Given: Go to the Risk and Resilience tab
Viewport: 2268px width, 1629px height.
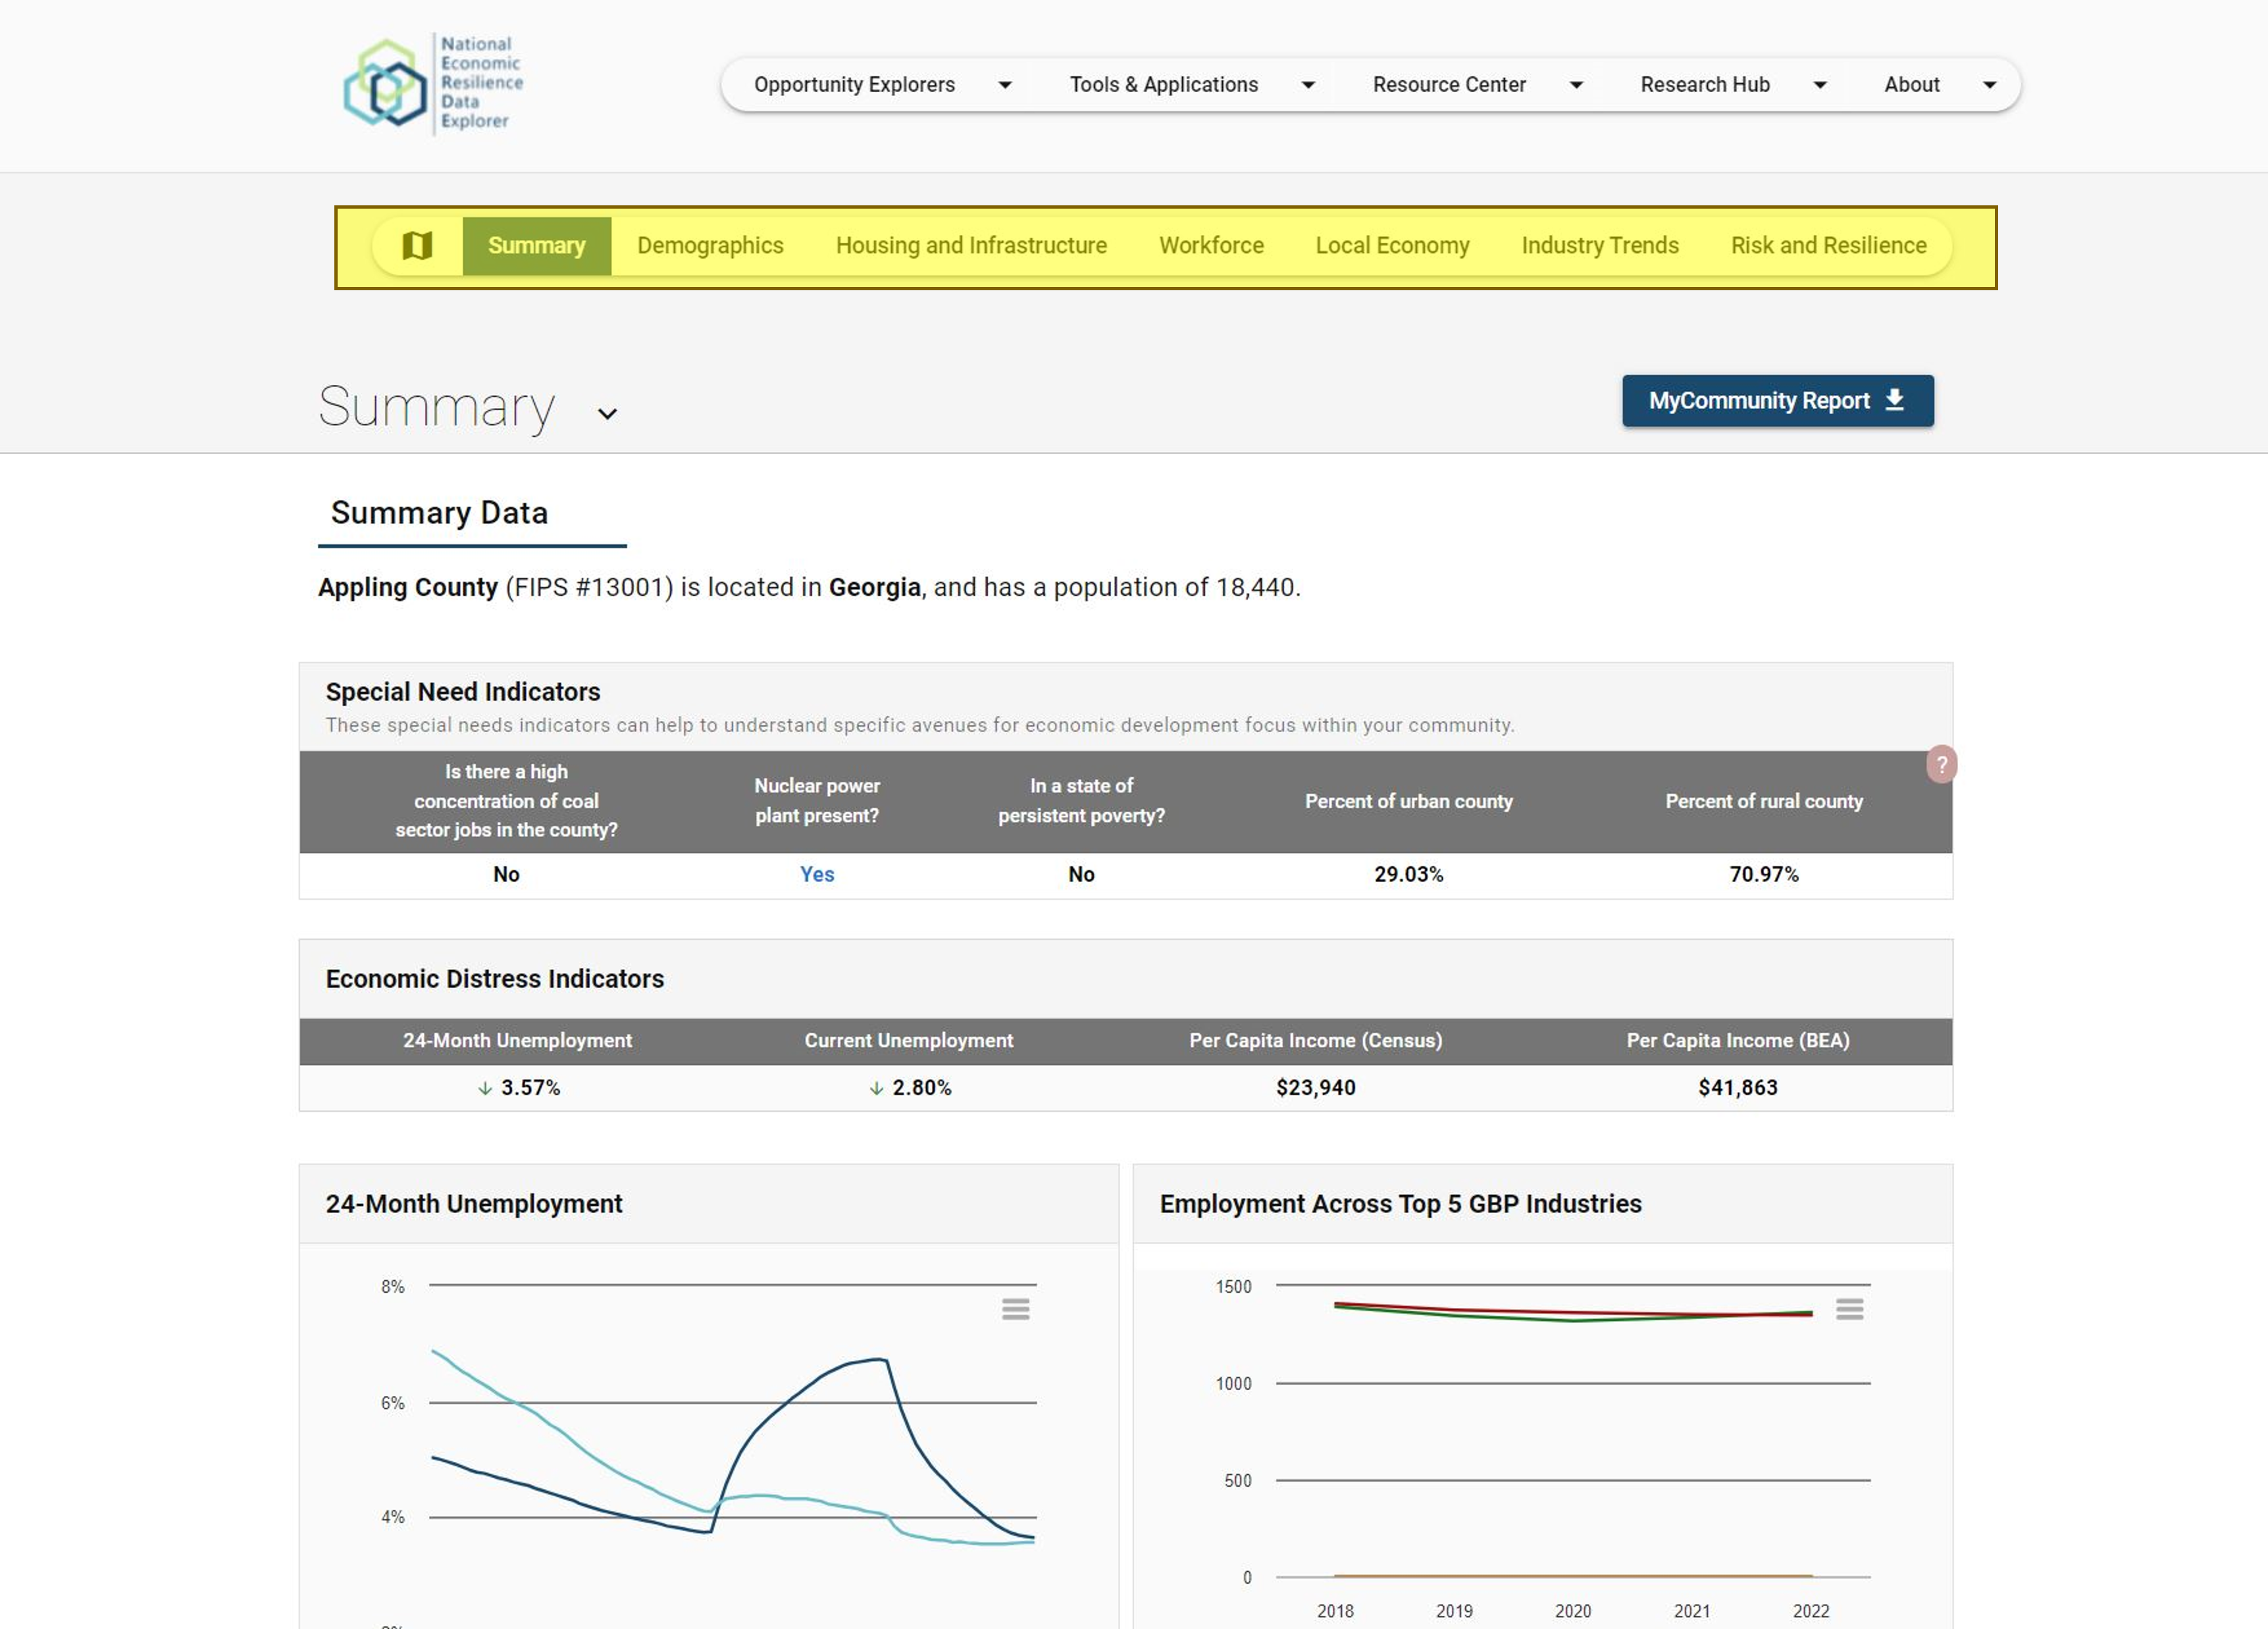Looking at the screenshot, I should [1828, 246].
